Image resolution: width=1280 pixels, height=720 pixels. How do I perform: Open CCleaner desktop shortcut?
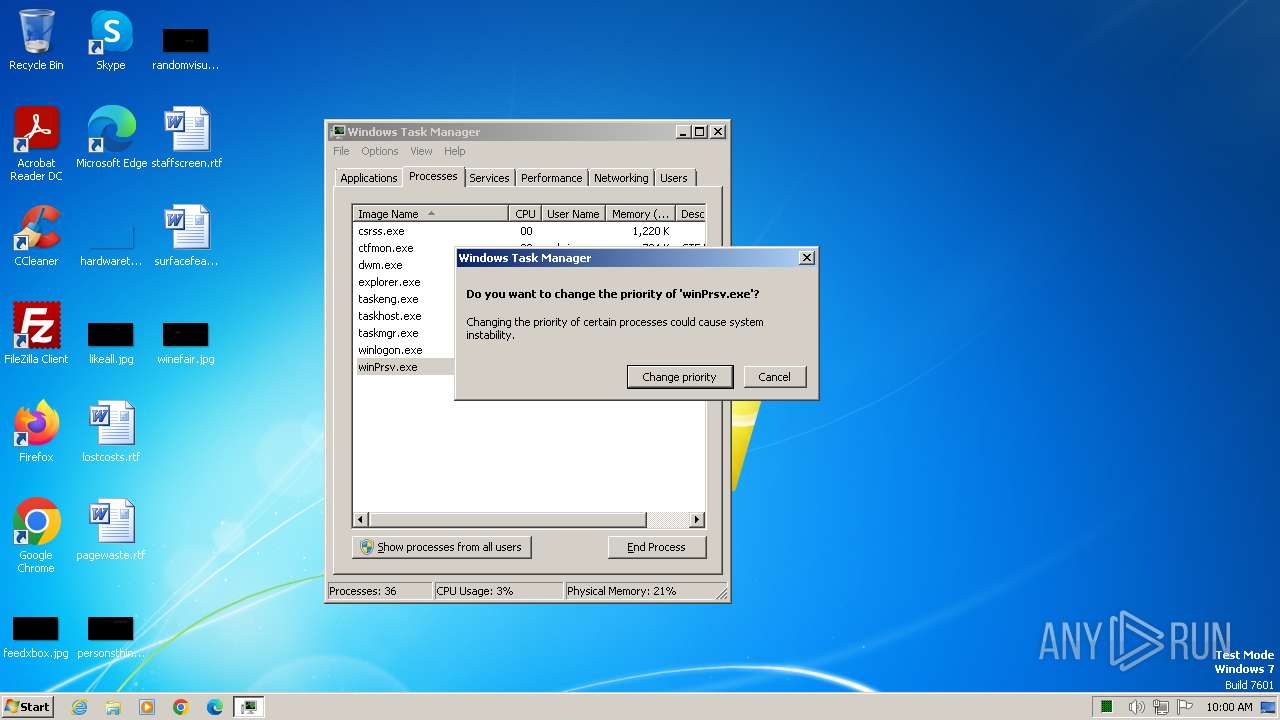36,236
